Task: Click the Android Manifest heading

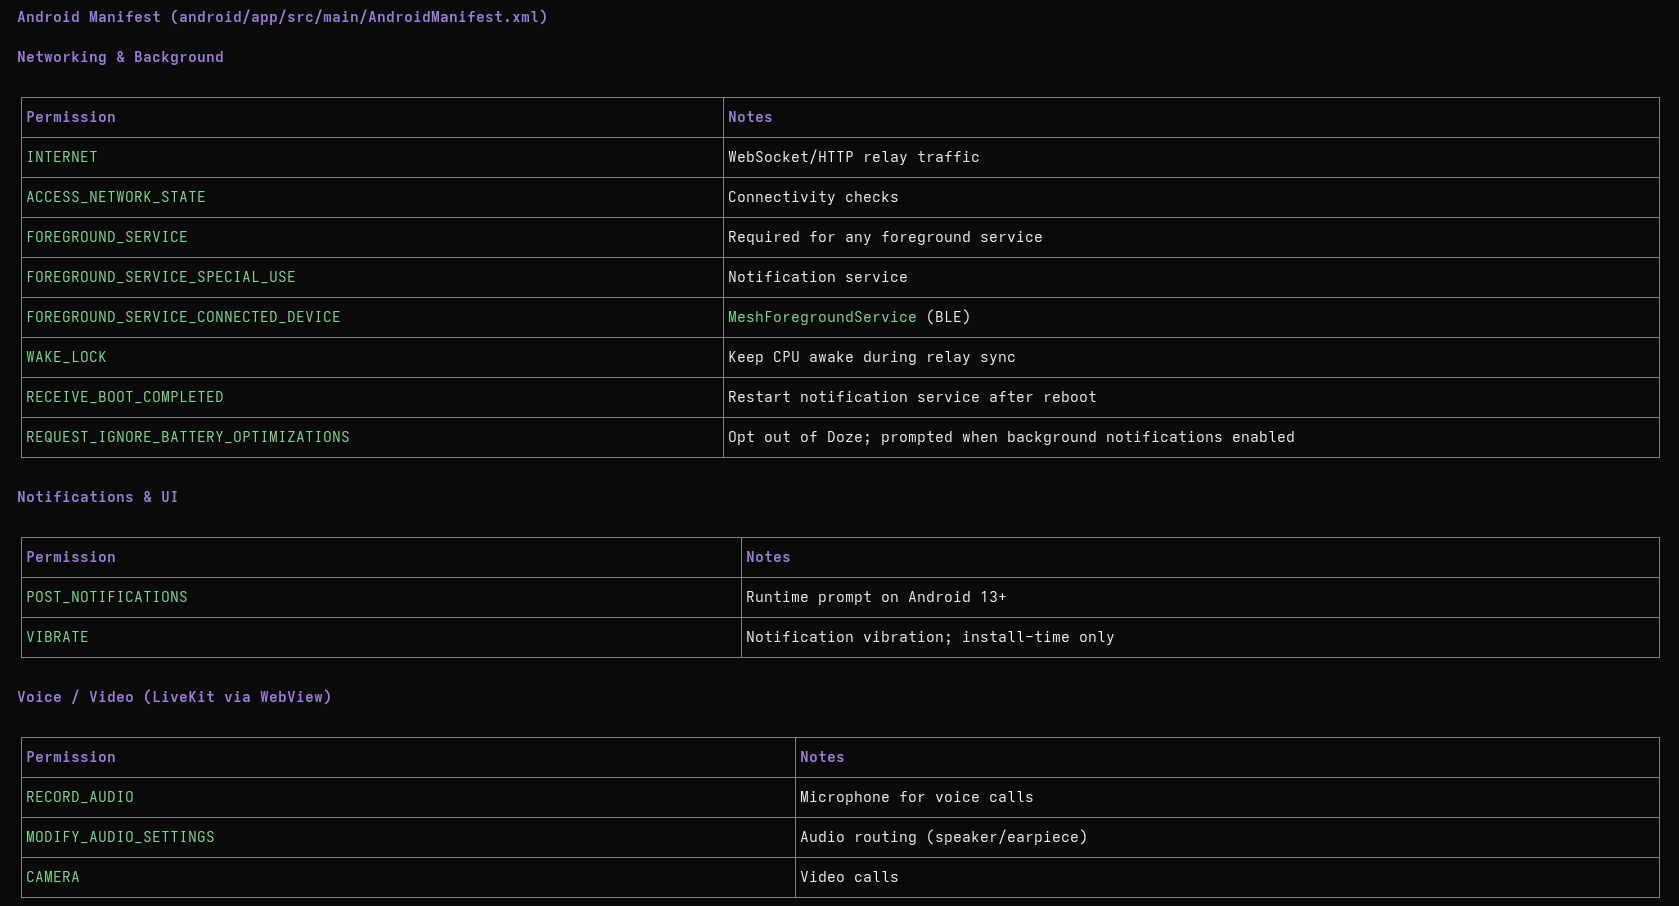Action: point(282,17)
